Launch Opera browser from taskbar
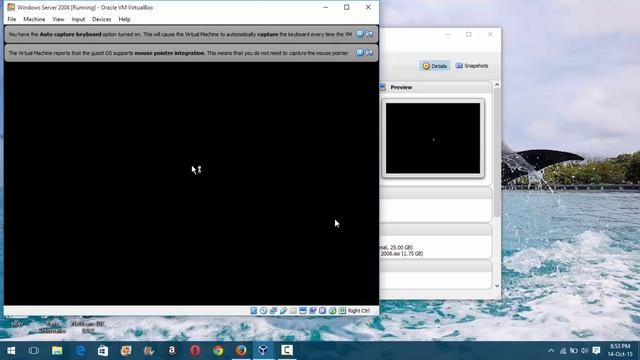Viewport: 640px width, 360px height. (x=195, y=350)
